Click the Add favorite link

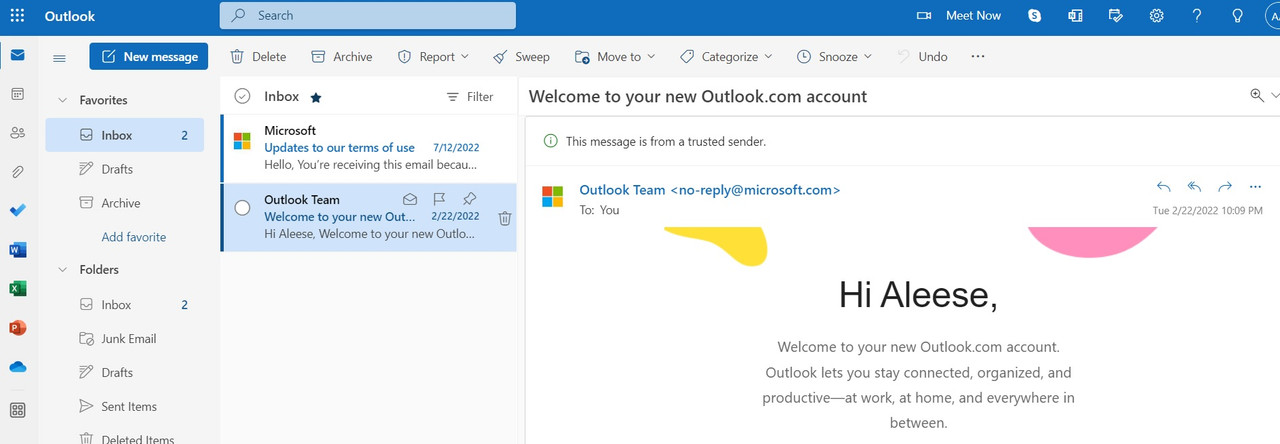click(134, 237)
